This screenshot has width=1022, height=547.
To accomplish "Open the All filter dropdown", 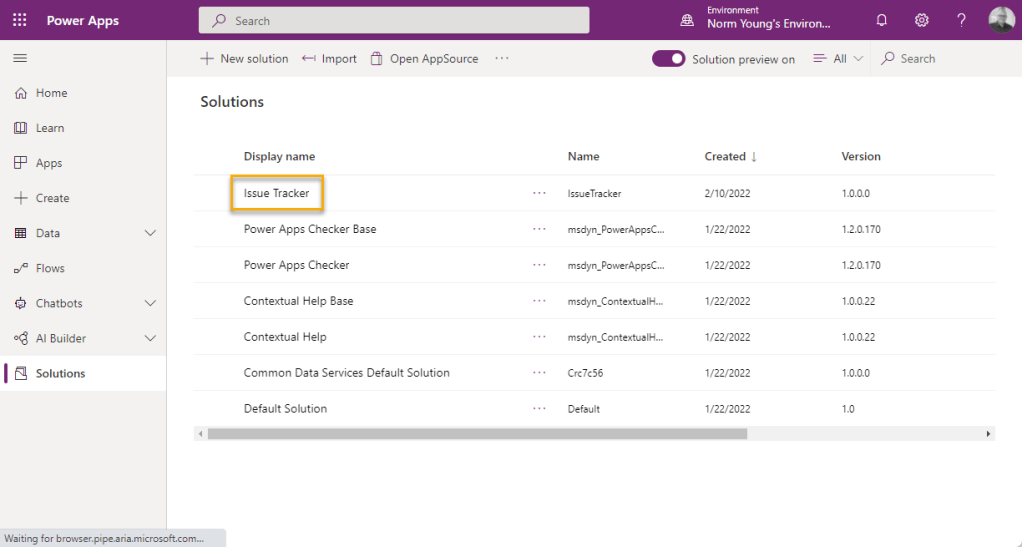I will 838,59.
